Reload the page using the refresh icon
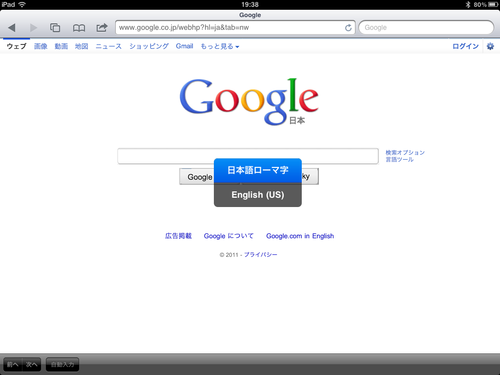 pos(348,28)
